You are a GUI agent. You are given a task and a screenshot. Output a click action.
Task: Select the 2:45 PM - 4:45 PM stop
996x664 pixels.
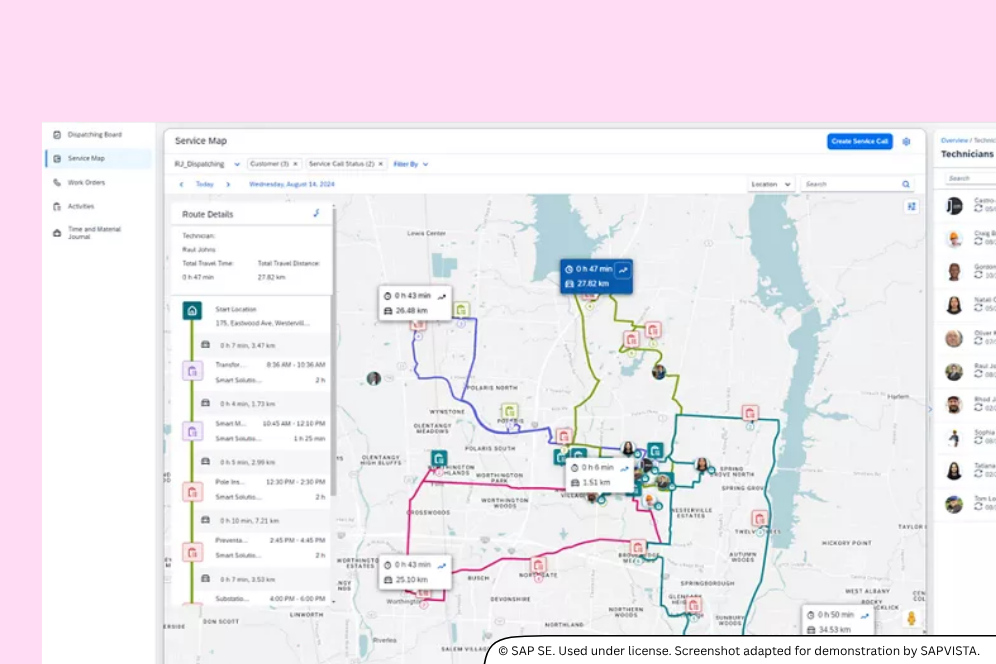(x=254, y=548)
